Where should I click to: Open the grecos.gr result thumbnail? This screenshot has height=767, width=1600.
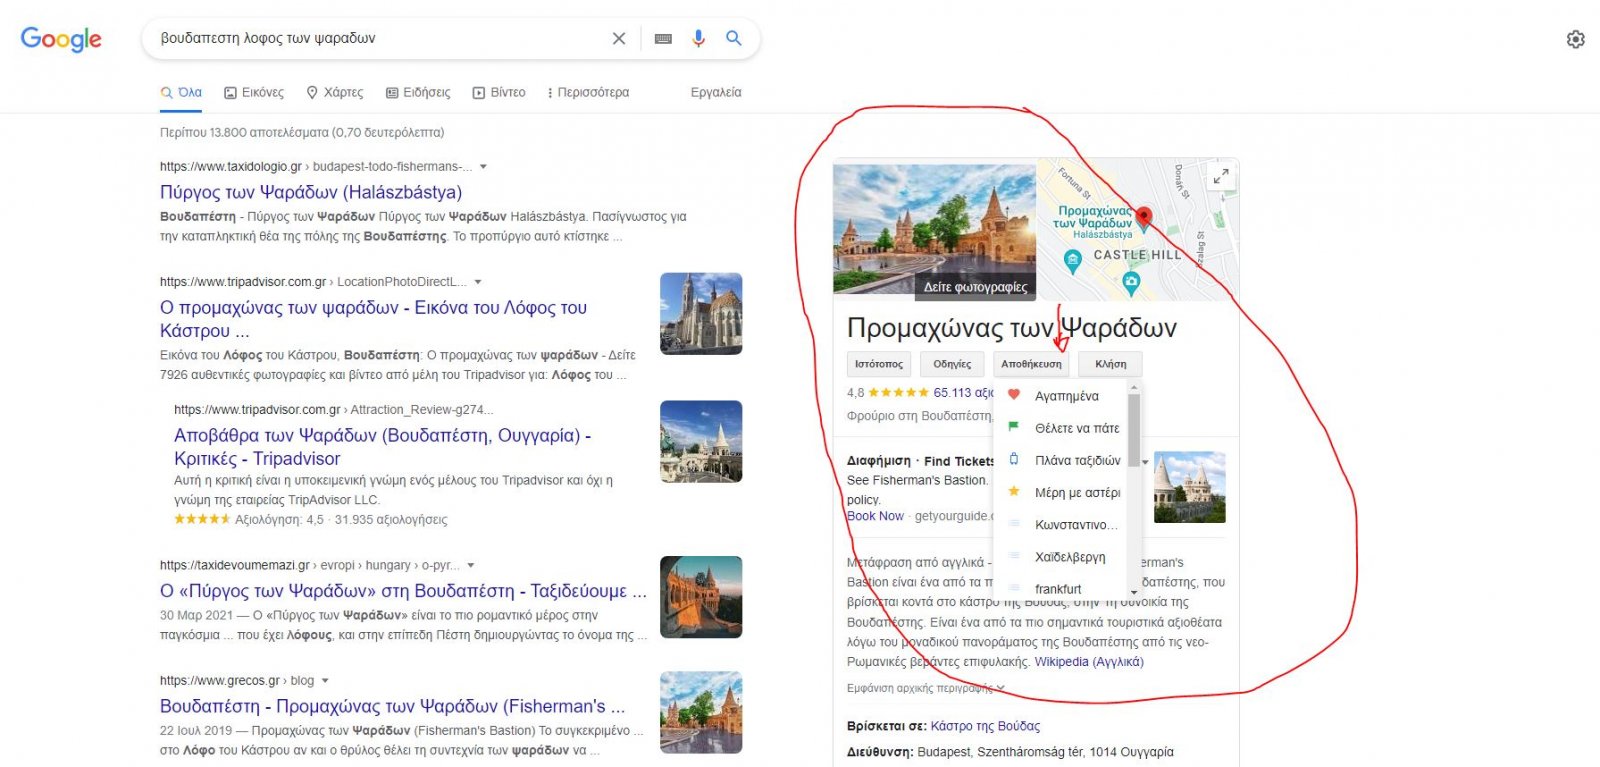click(x=701, y=712)
